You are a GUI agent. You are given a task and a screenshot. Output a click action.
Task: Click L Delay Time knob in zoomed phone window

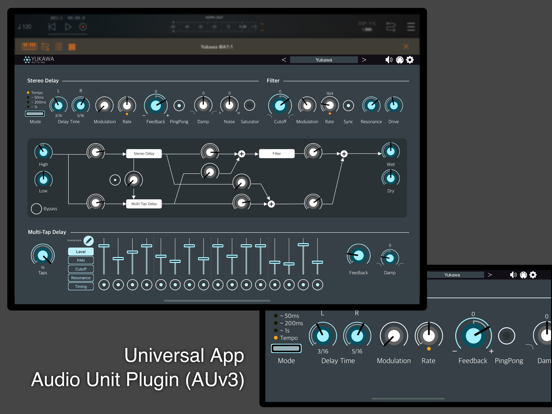[323, 336]
